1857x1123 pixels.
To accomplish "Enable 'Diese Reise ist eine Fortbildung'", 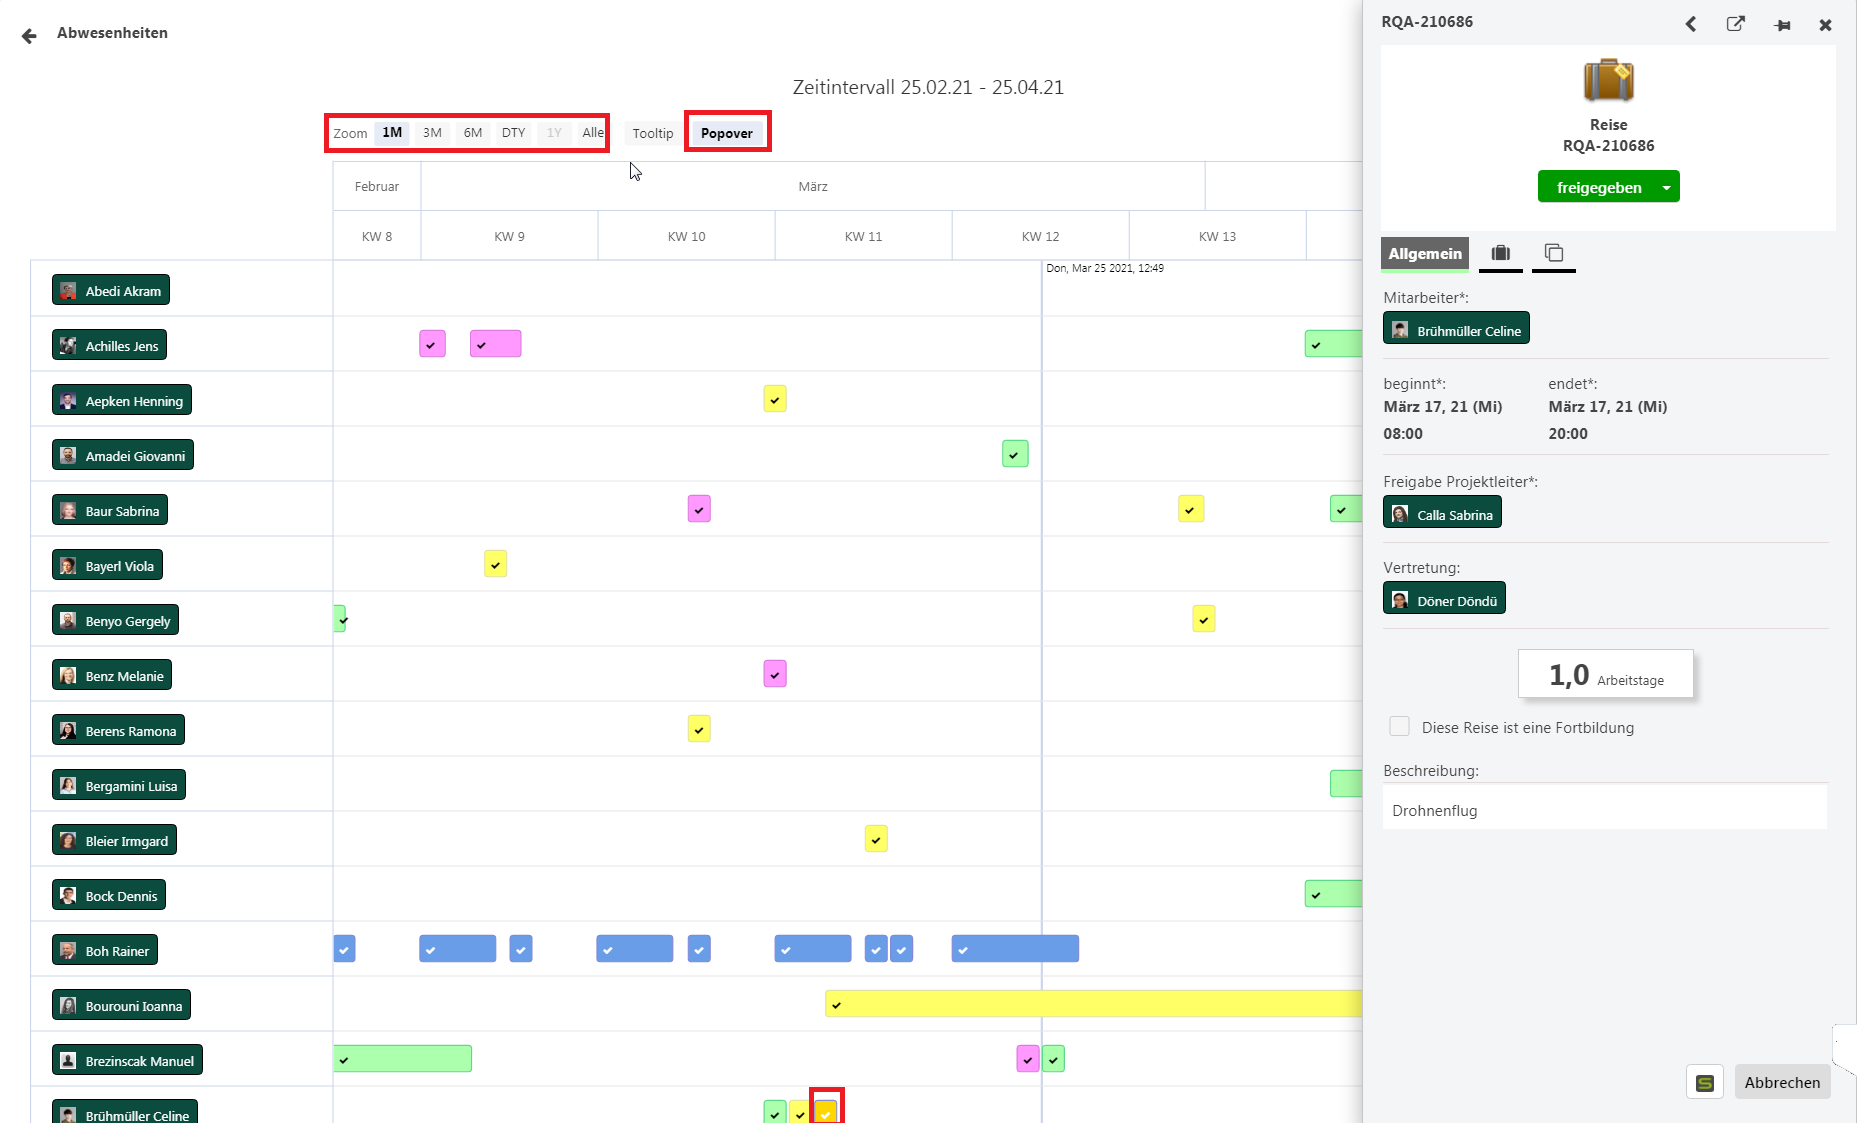I will tap(1399, 726).
